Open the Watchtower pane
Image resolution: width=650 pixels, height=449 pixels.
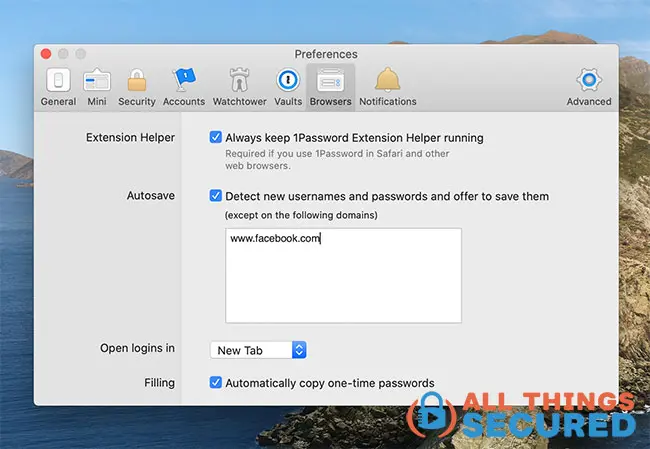(239, 87)
